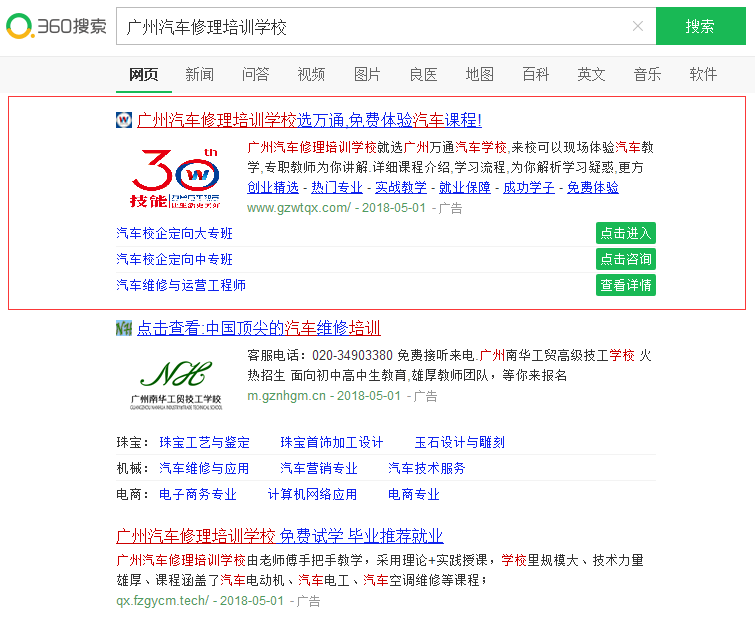Go to the 软件 tab

pyautogui.click(x=703, y=74)
